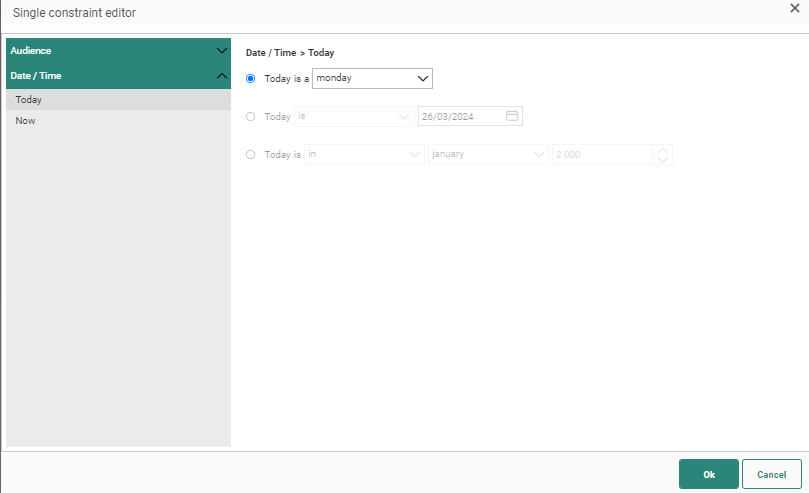Select the 'Today is in' month radio button

point(251,154)
